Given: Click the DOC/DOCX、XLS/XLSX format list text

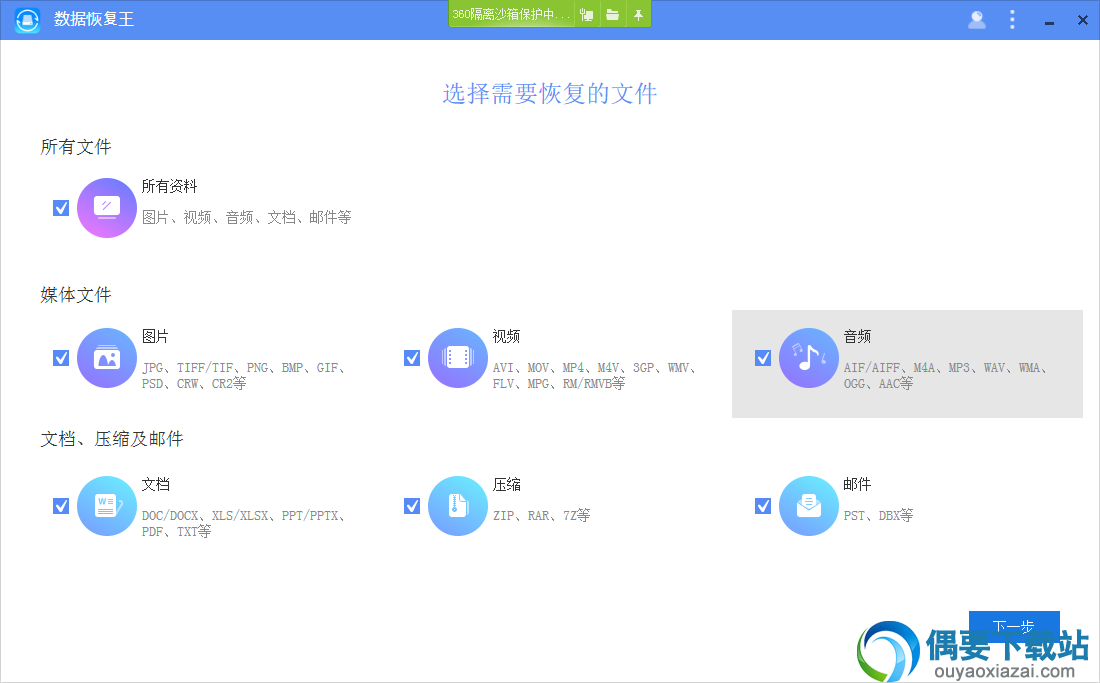Looking at the screenshot, I should point(243,523).
